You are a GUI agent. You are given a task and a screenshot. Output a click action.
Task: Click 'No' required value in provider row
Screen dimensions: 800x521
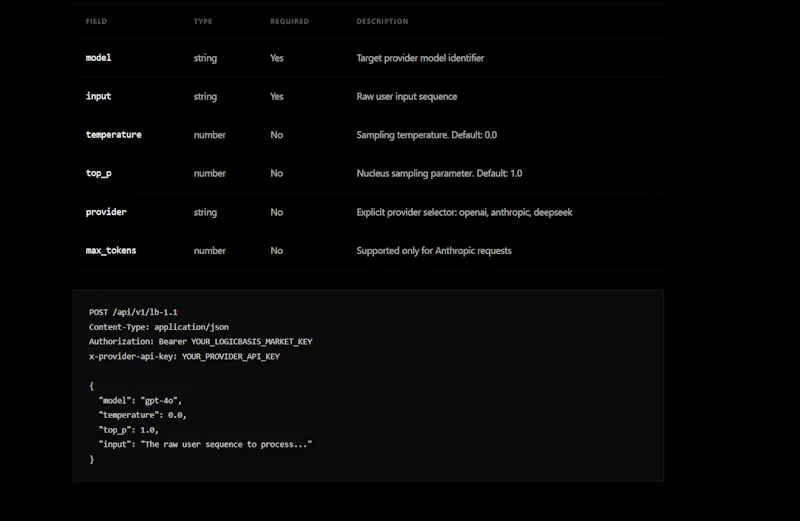click(277, 212)
